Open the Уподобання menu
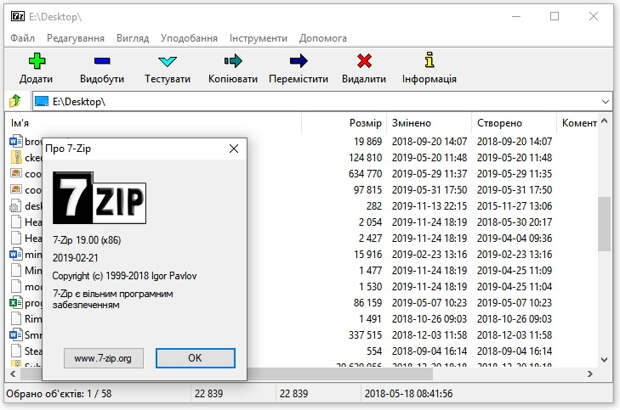 coord(189,38)
